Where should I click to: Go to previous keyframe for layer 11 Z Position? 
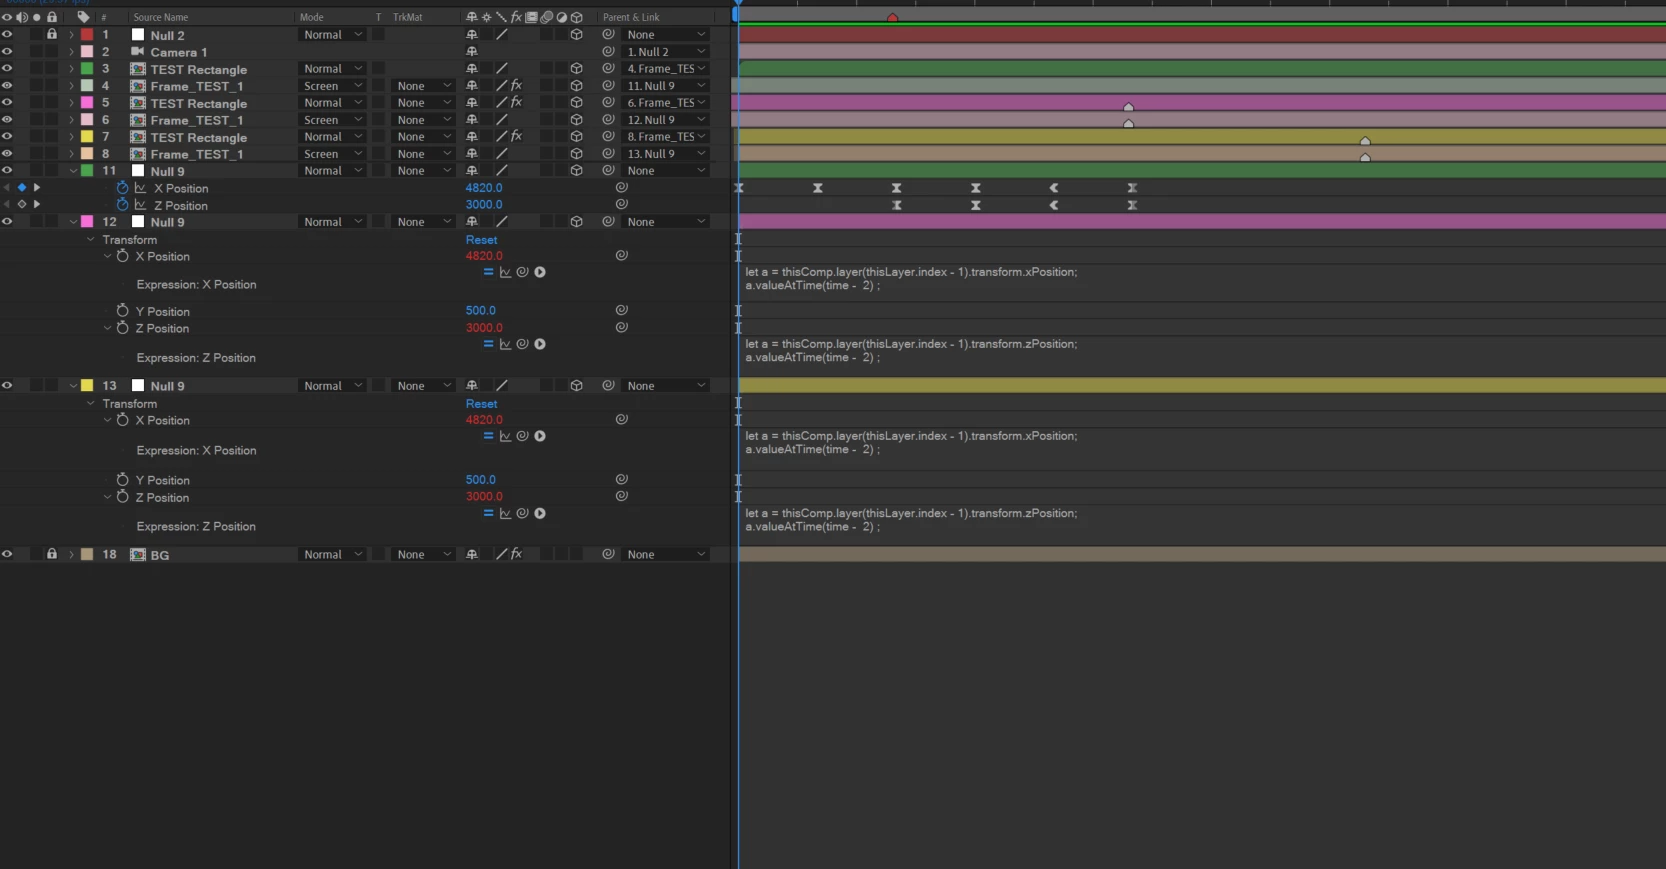[x=7, y=205]
